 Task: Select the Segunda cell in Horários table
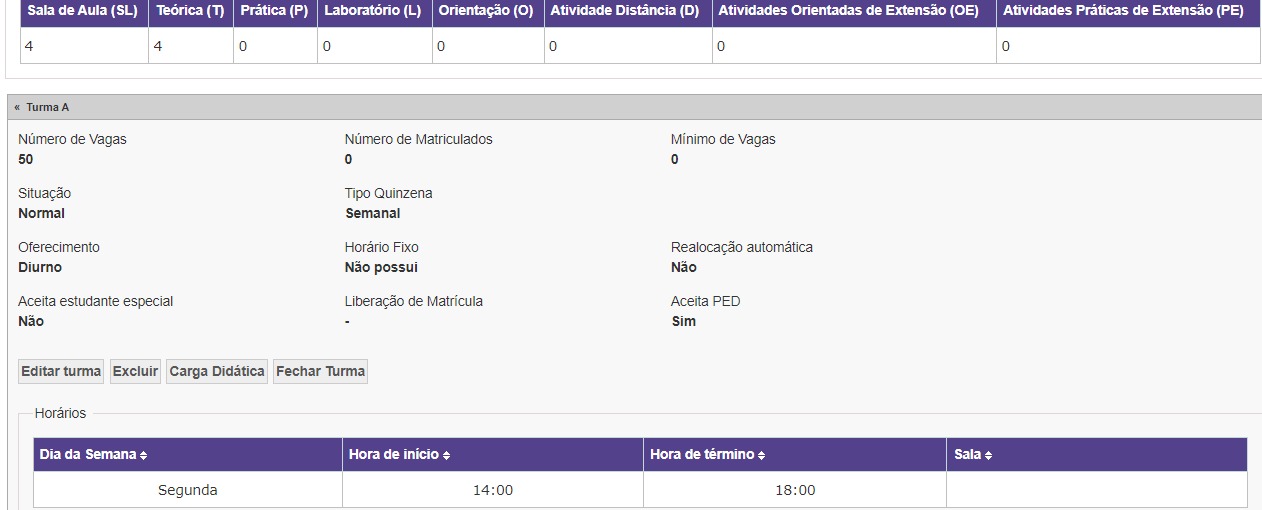click(x=187, y=490)
